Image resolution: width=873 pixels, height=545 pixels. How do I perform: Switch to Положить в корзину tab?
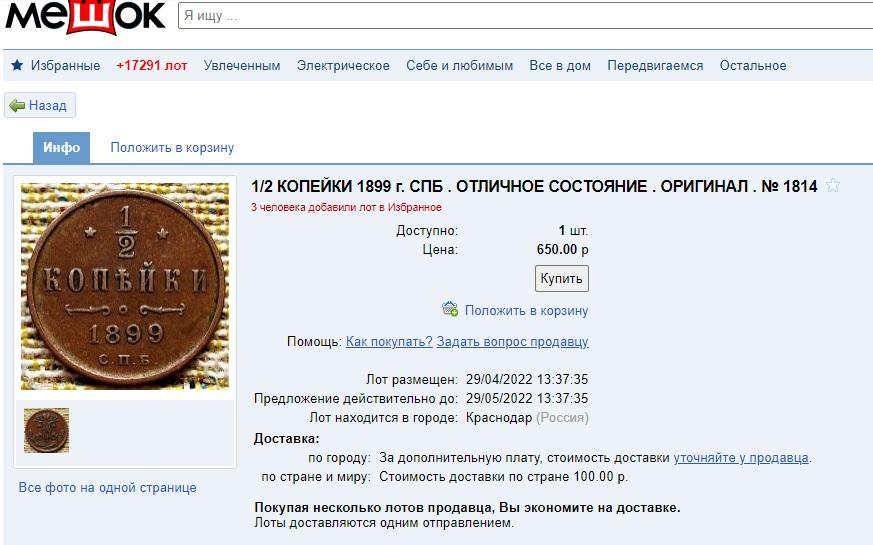click(x=172, y=148)
